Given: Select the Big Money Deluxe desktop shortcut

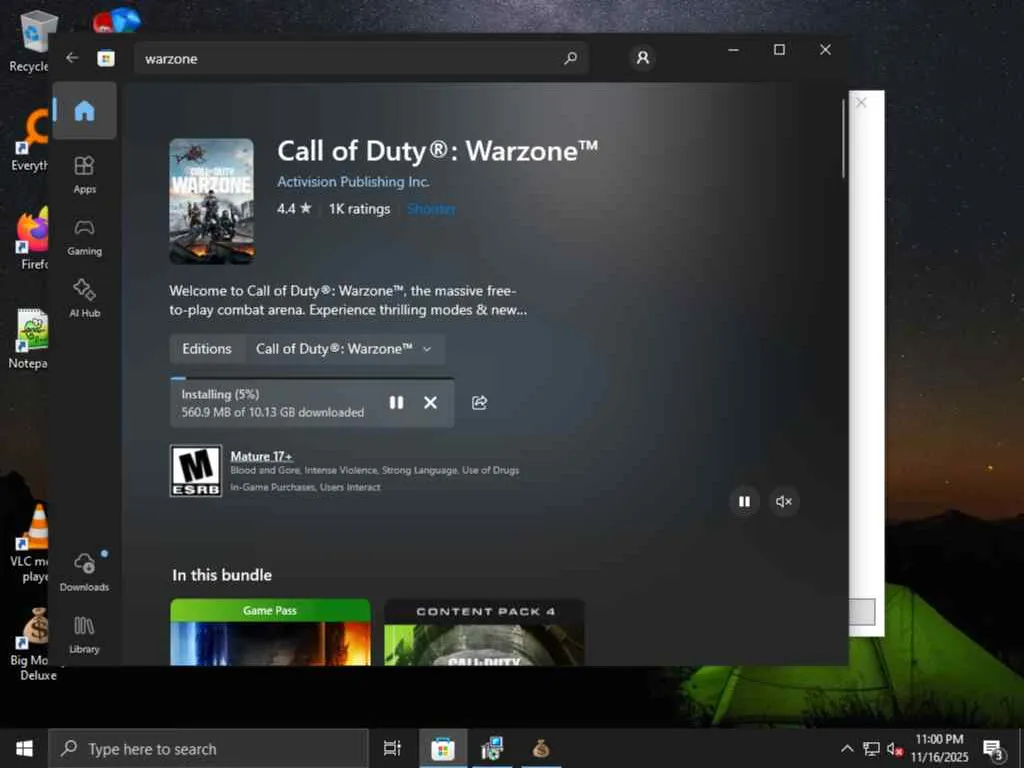Looking at the screenshot, I should coord(31,644).
